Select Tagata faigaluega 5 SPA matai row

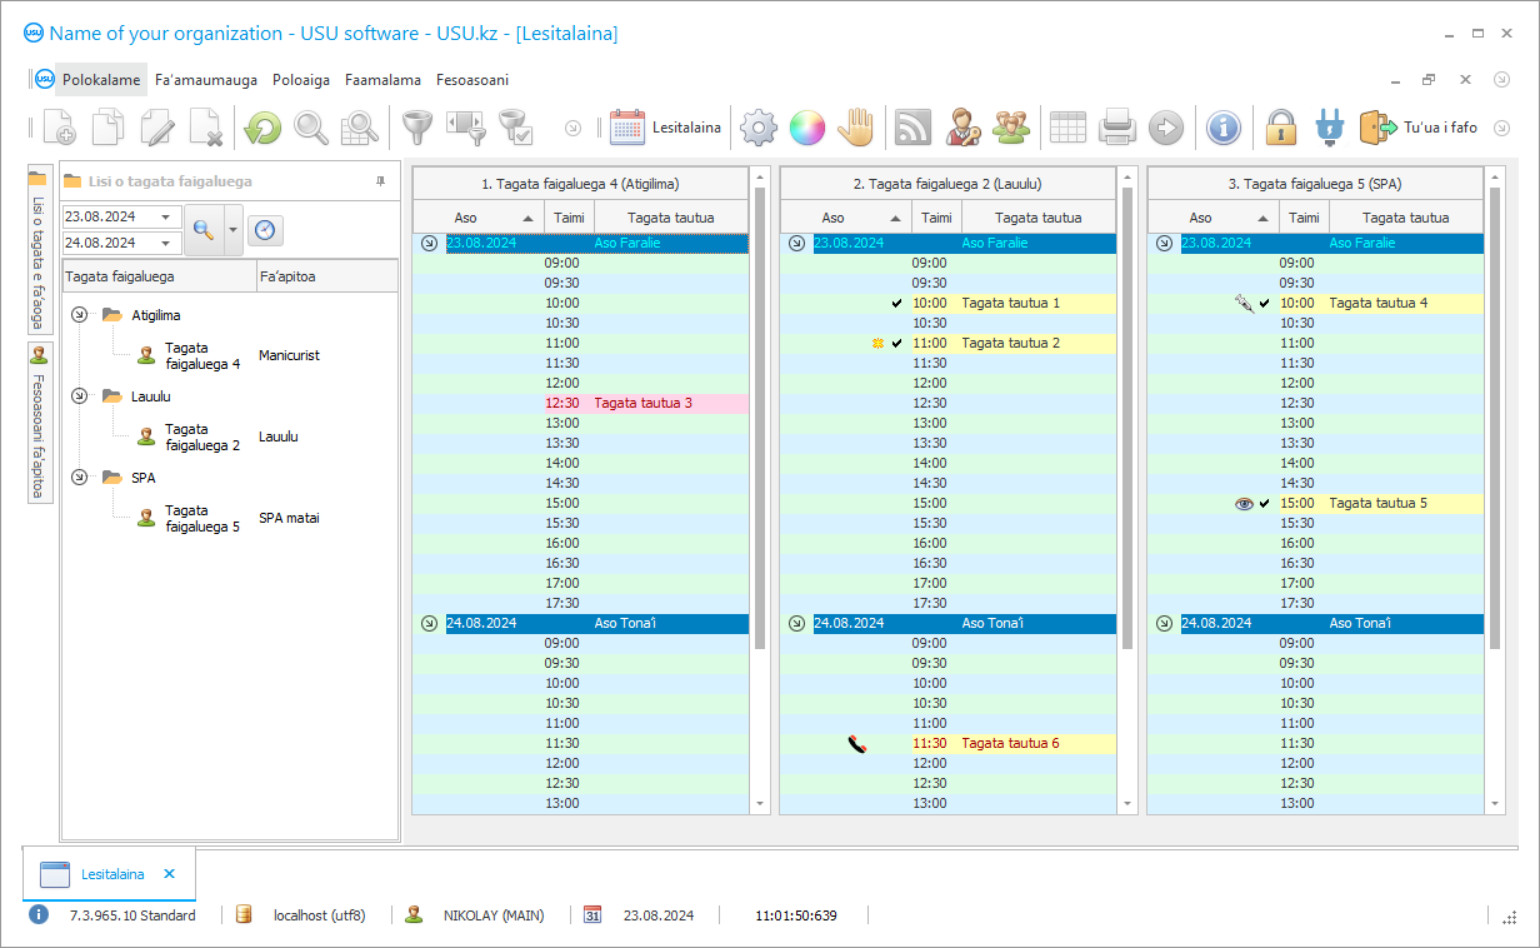(230, 518)
